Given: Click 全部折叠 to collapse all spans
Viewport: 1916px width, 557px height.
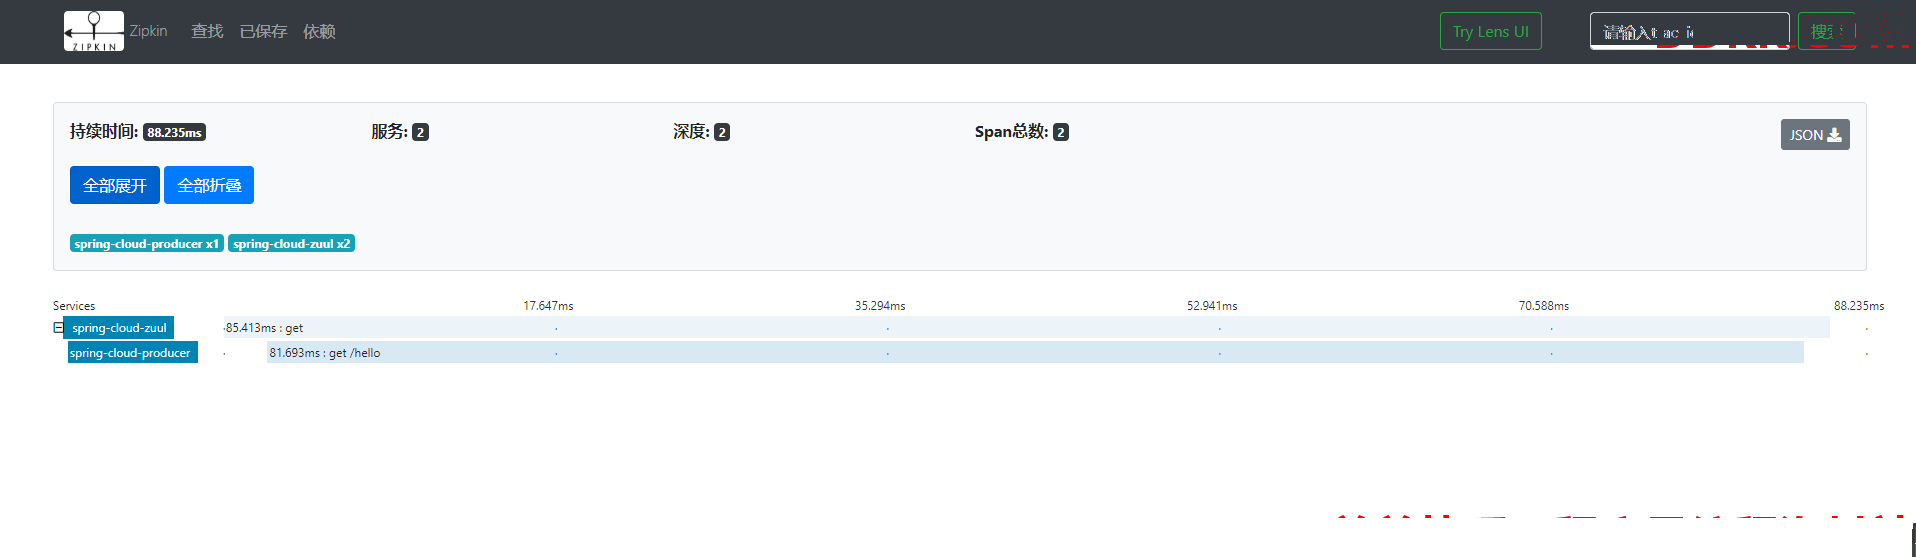Looking at the screenshot, I should tap(209, 185).
